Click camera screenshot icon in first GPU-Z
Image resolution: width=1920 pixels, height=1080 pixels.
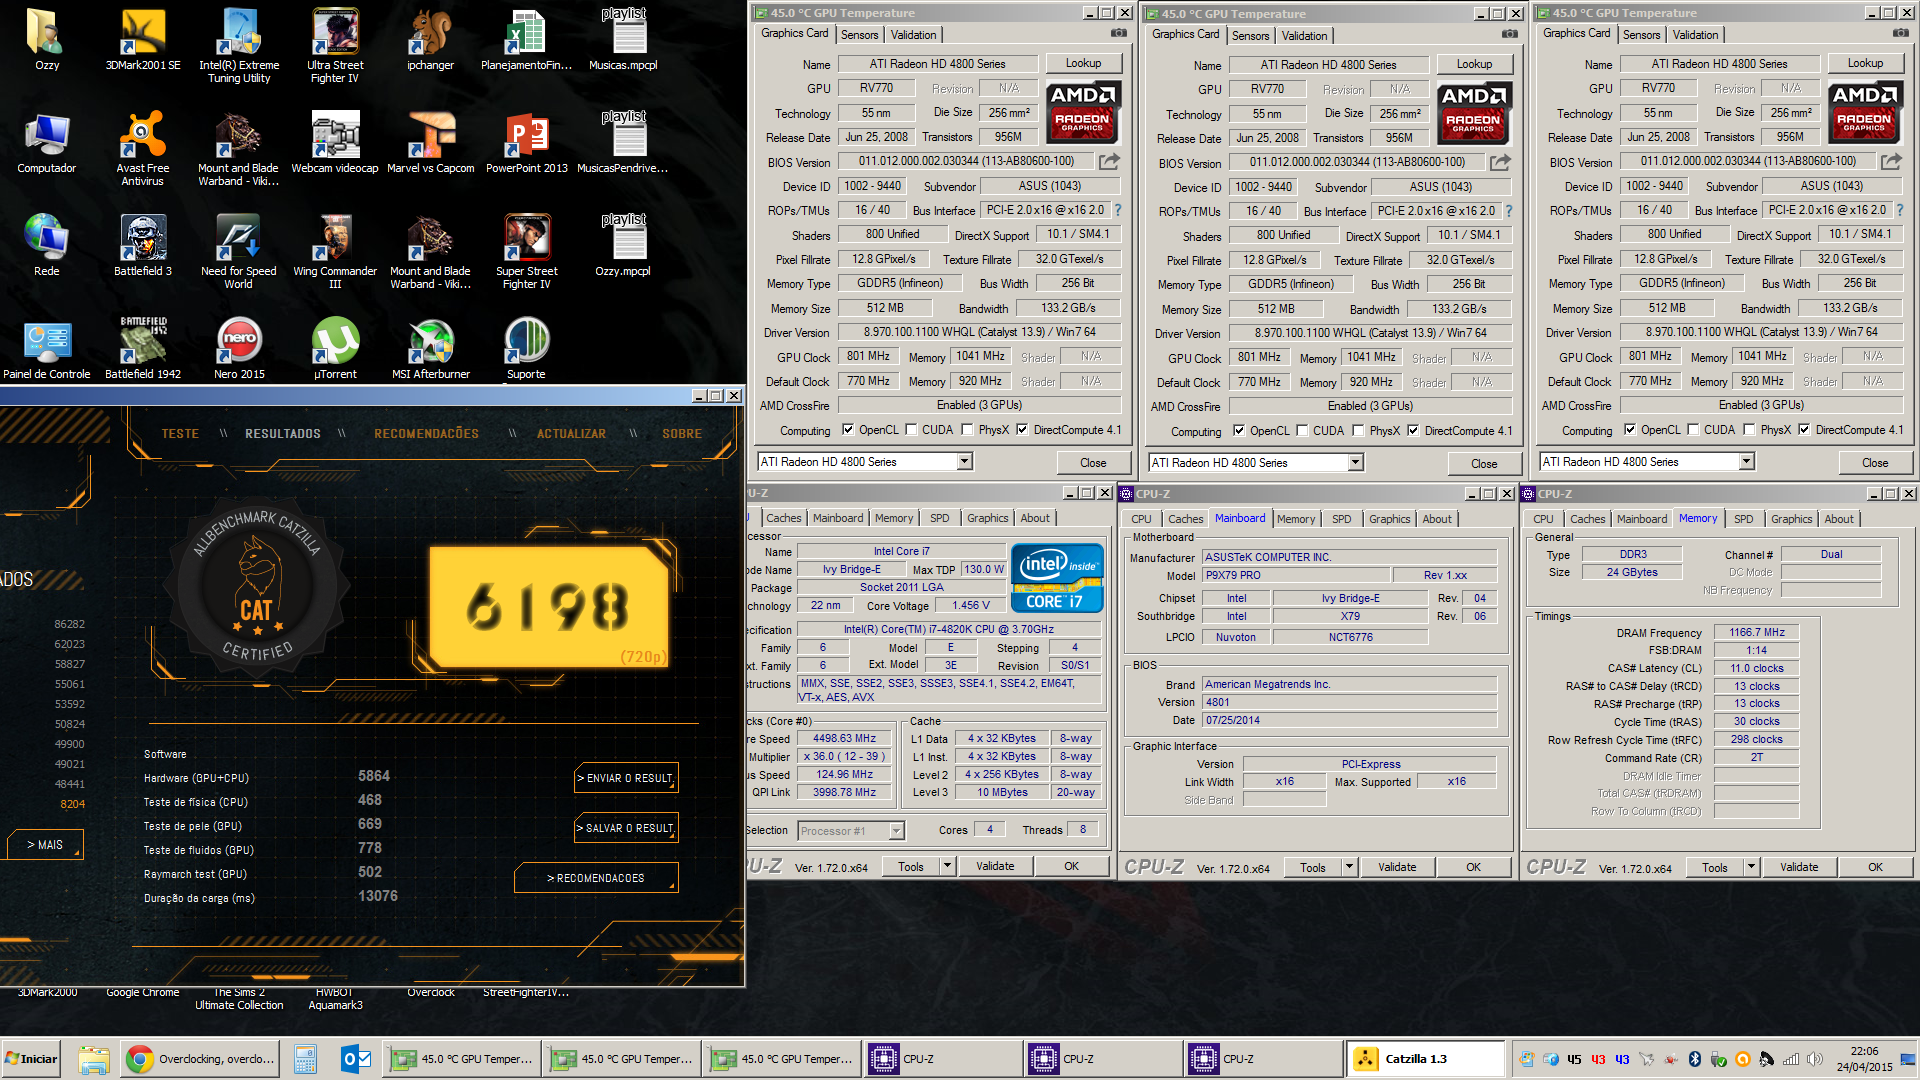1119,34
